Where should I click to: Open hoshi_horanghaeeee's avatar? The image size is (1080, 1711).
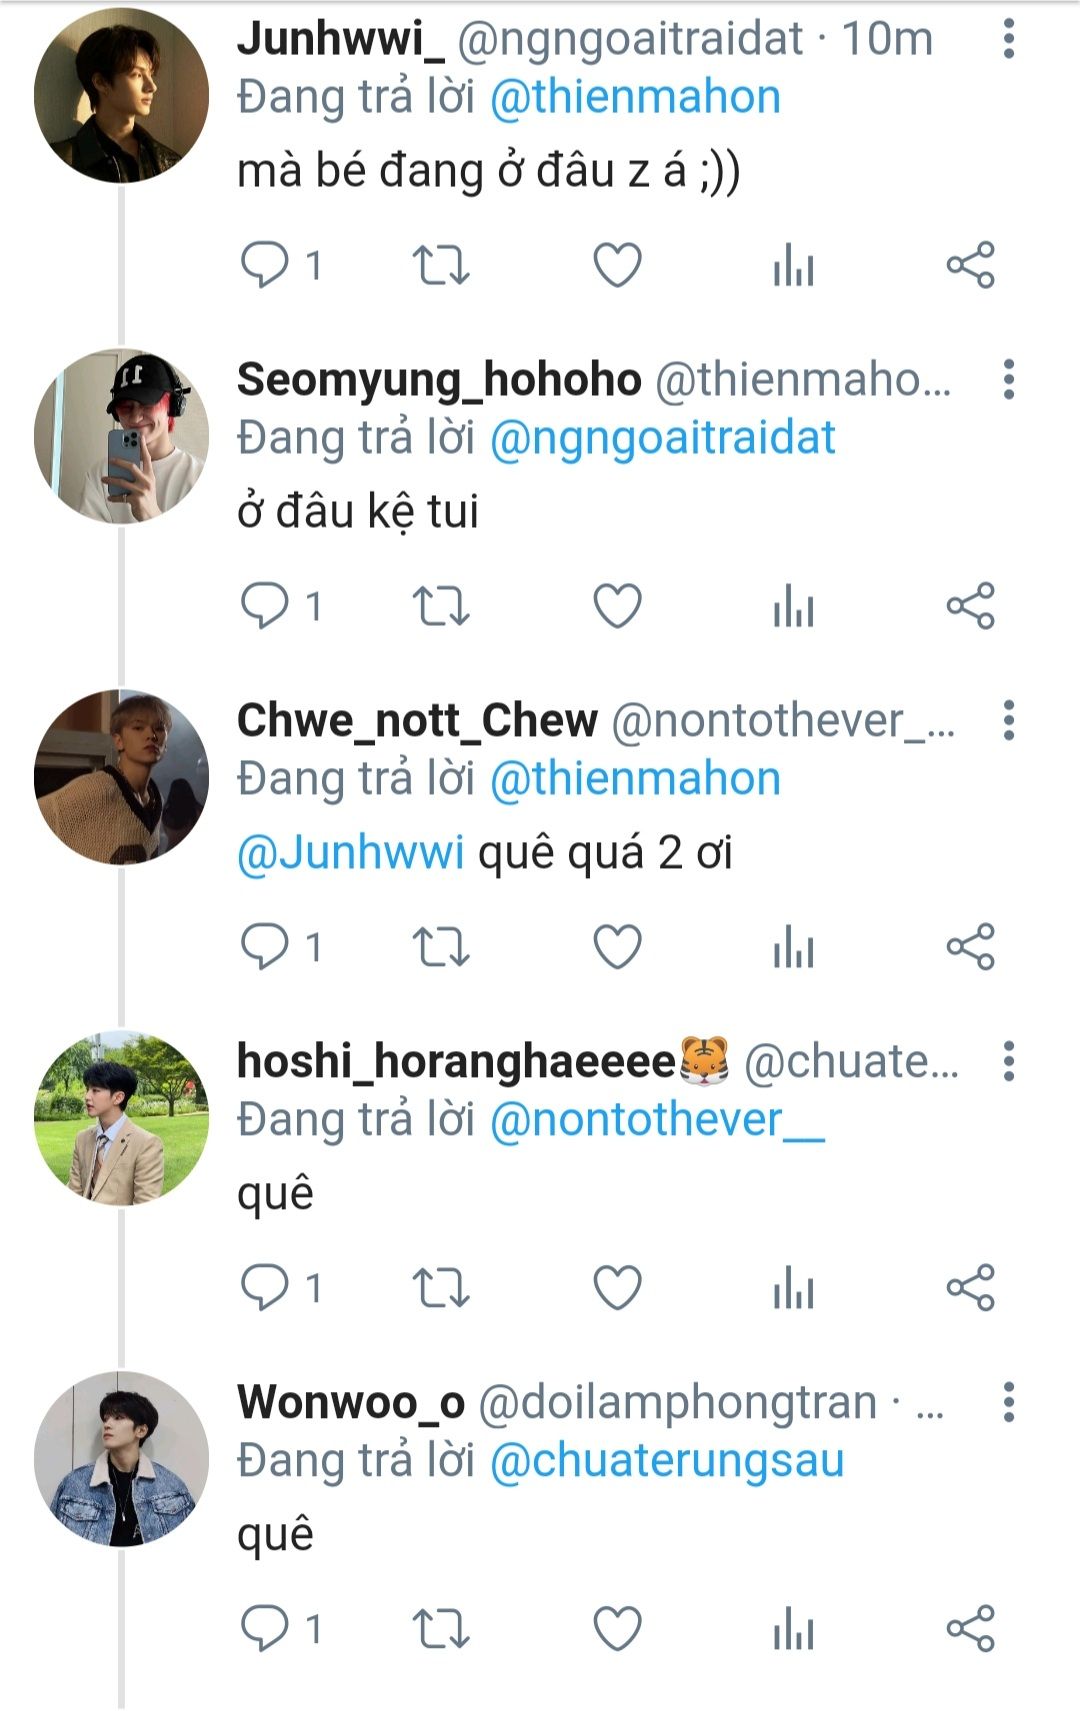(121, 1118)
